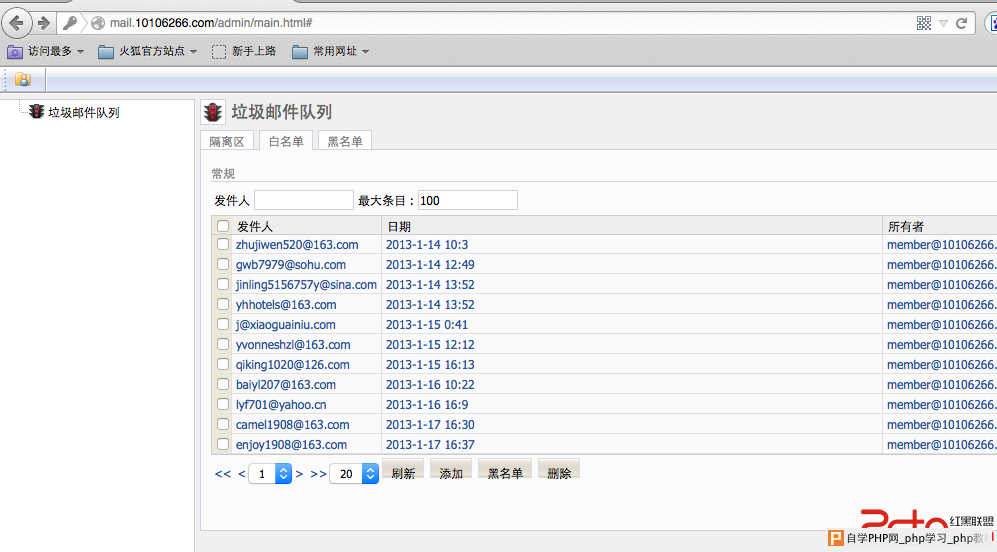Jump to first page with << link

[x=223, y=474]
